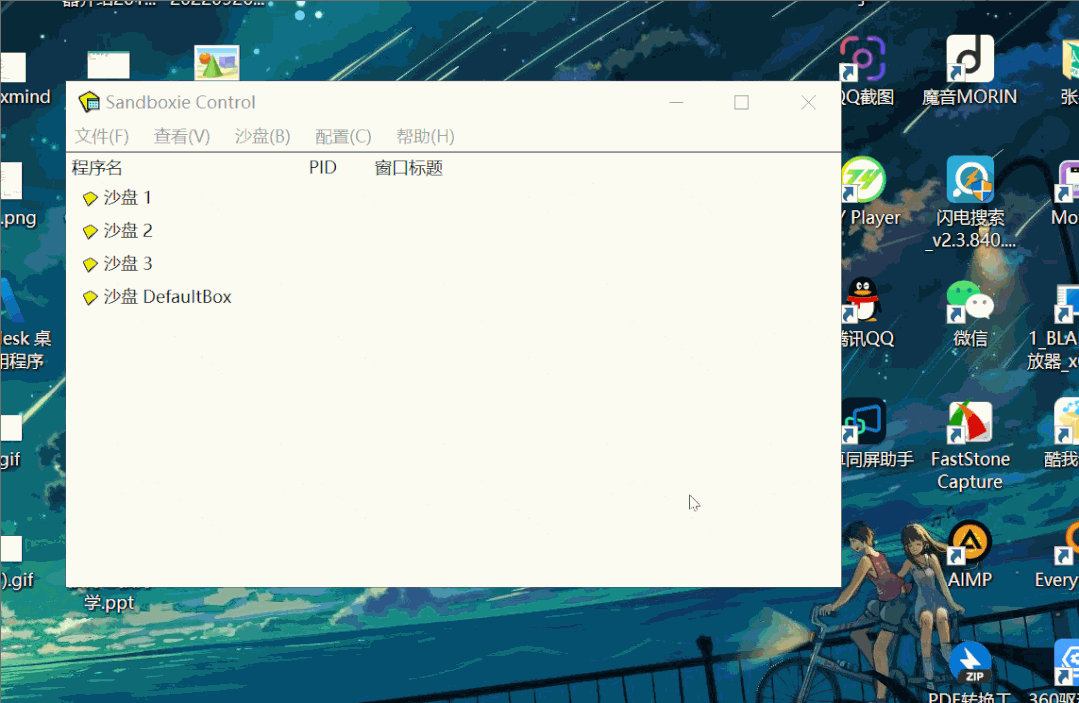Select the 同屏助手 desktop icon
The width and height of the screenshot is (1079, 703).
875,433
